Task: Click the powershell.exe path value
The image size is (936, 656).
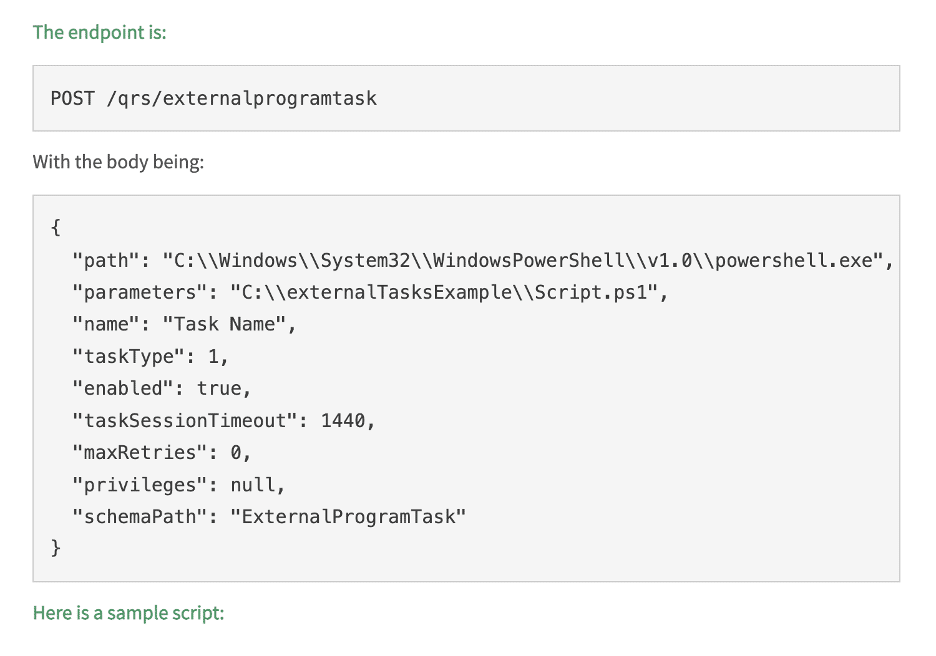Action: point(523,260)
